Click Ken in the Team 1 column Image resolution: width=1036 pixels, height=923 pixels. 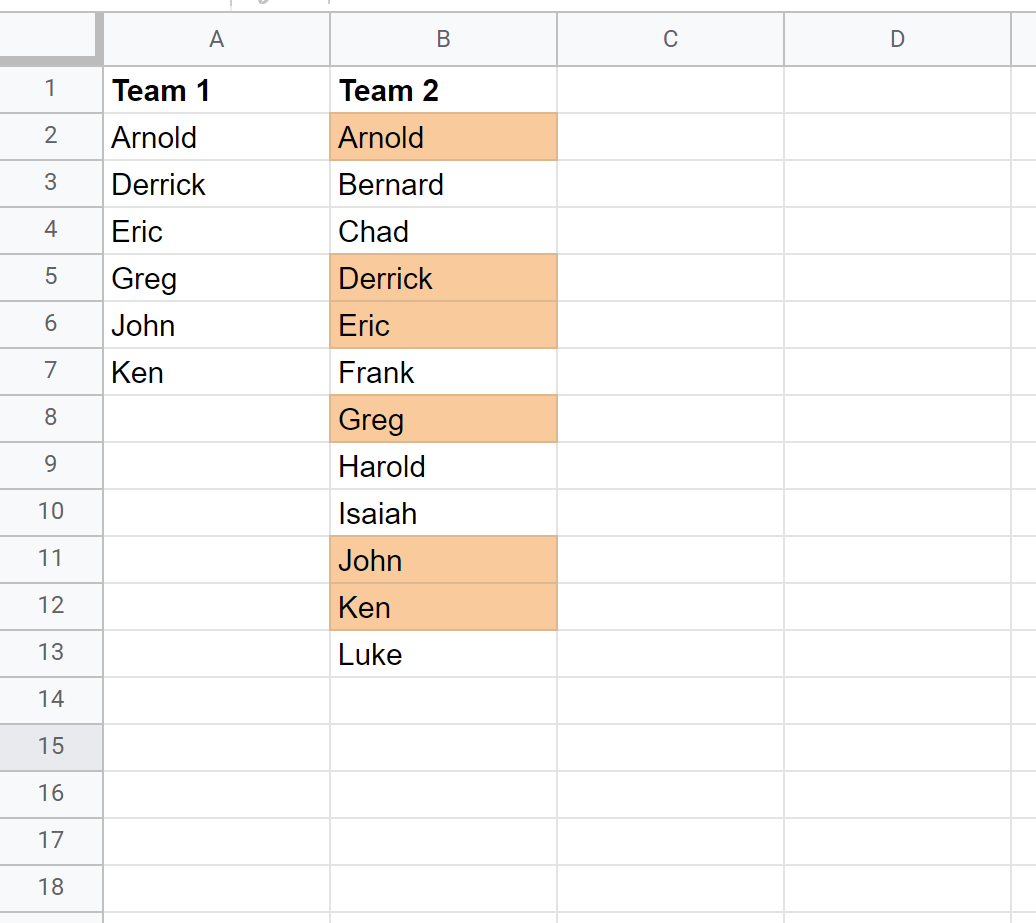click(x=216, y=373)
